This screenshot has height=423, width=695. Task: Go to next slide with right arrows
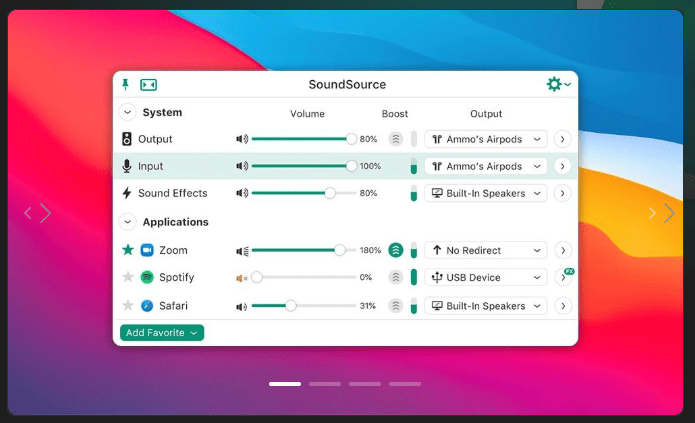pos(662,213)
